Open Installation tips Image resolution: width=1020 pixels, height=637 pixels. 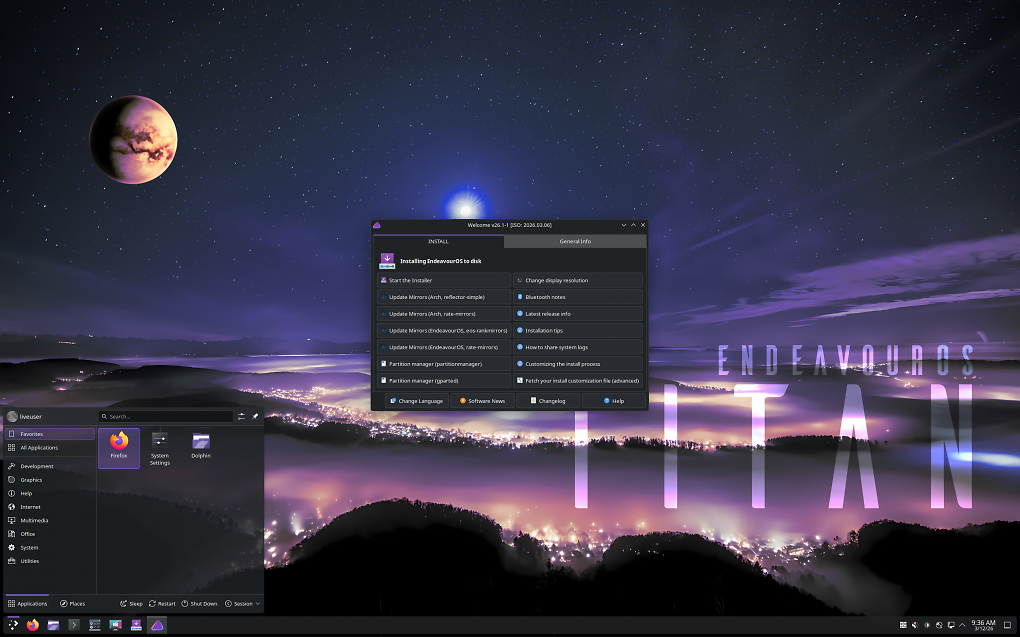tap(578, 331)
